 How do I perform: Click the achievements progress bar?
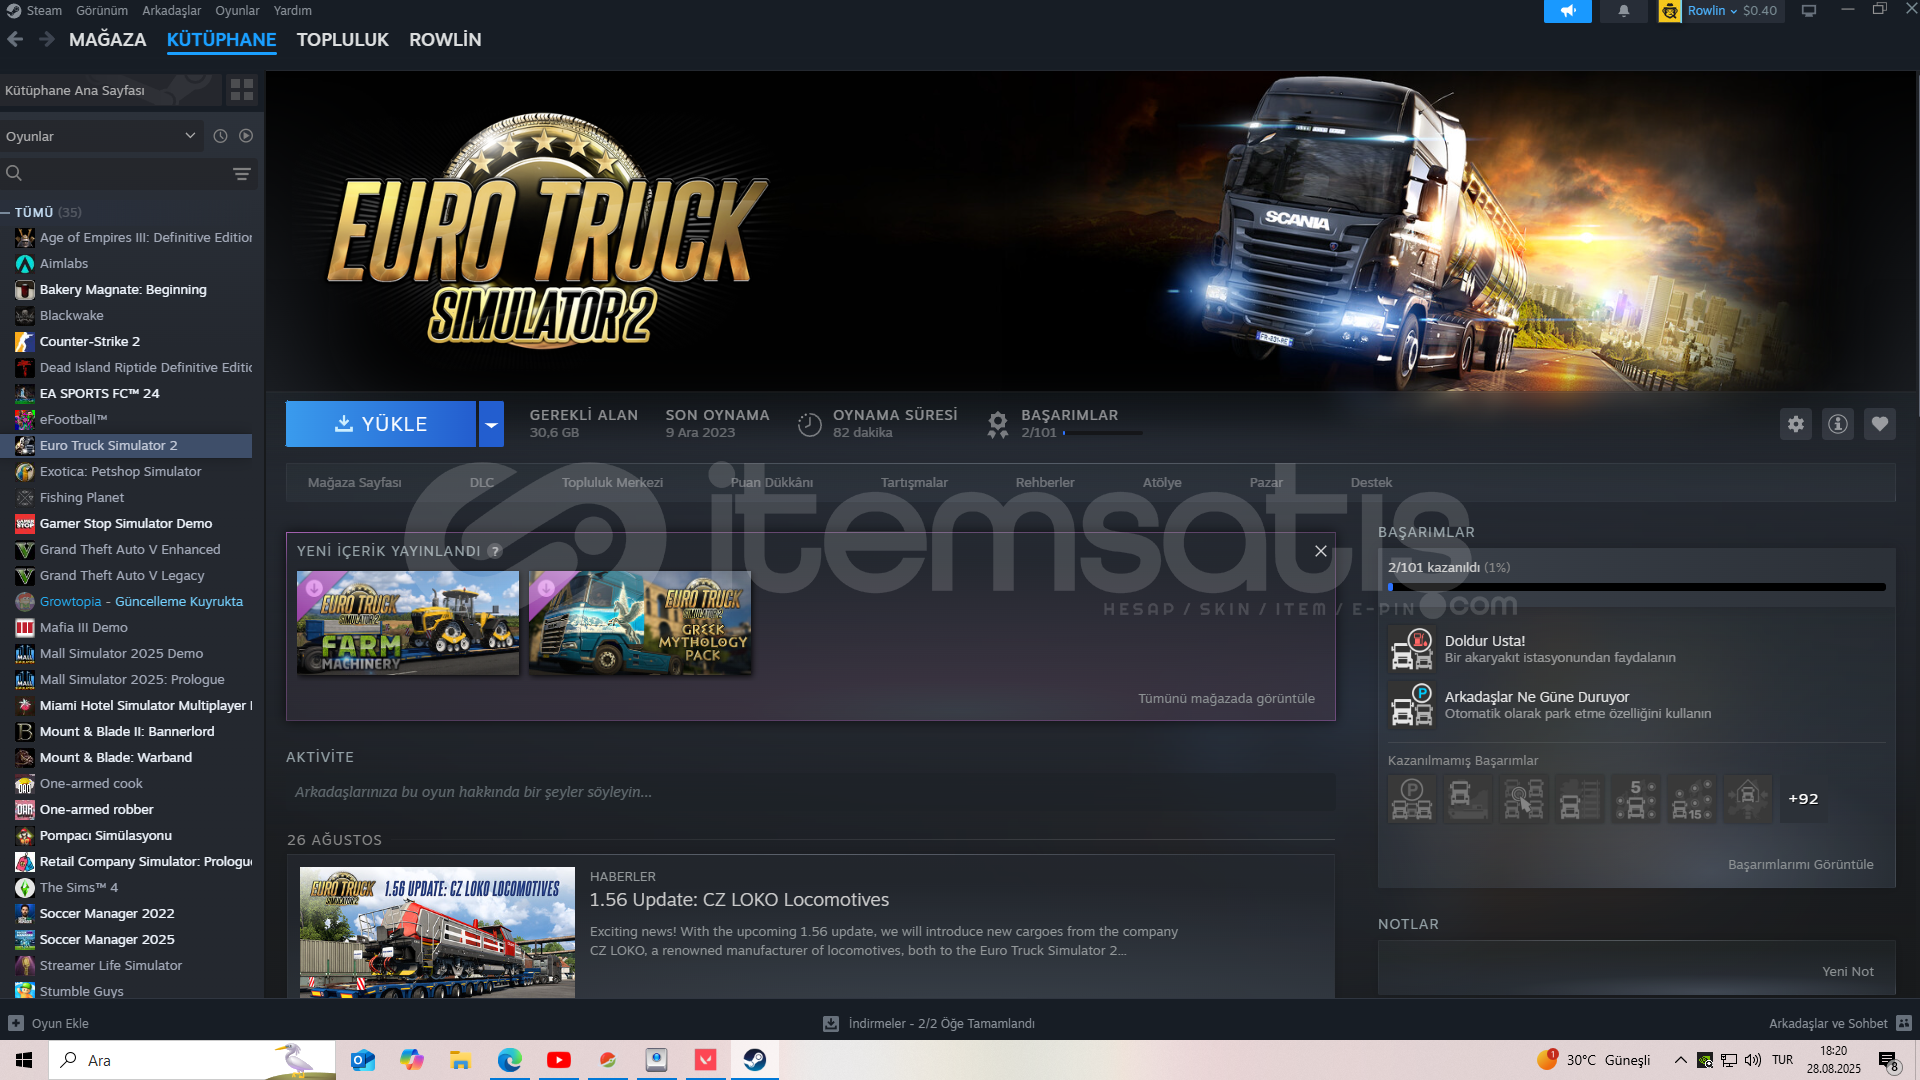pyautogui.click(x=1636, y=587)
